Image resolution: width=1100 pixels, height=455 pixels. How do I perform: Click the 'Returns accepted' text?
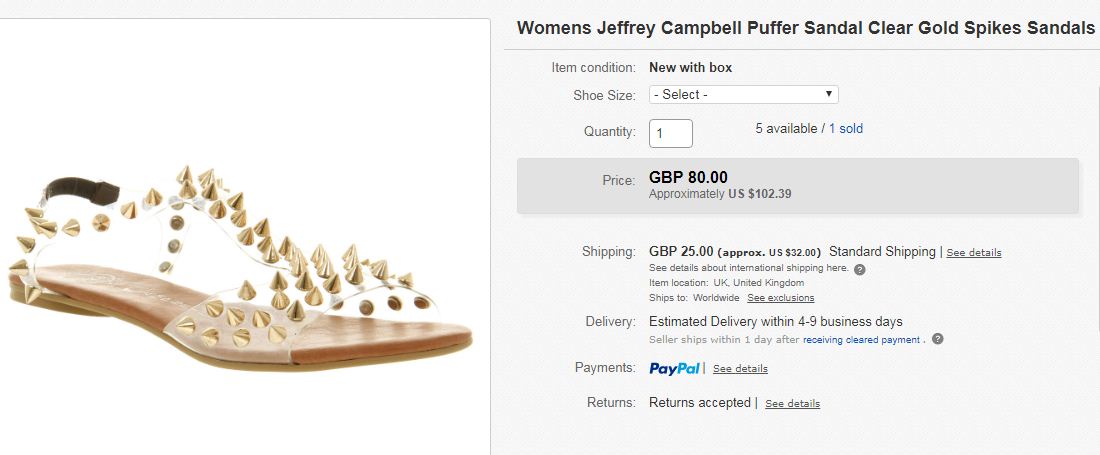tap(699, 403)
